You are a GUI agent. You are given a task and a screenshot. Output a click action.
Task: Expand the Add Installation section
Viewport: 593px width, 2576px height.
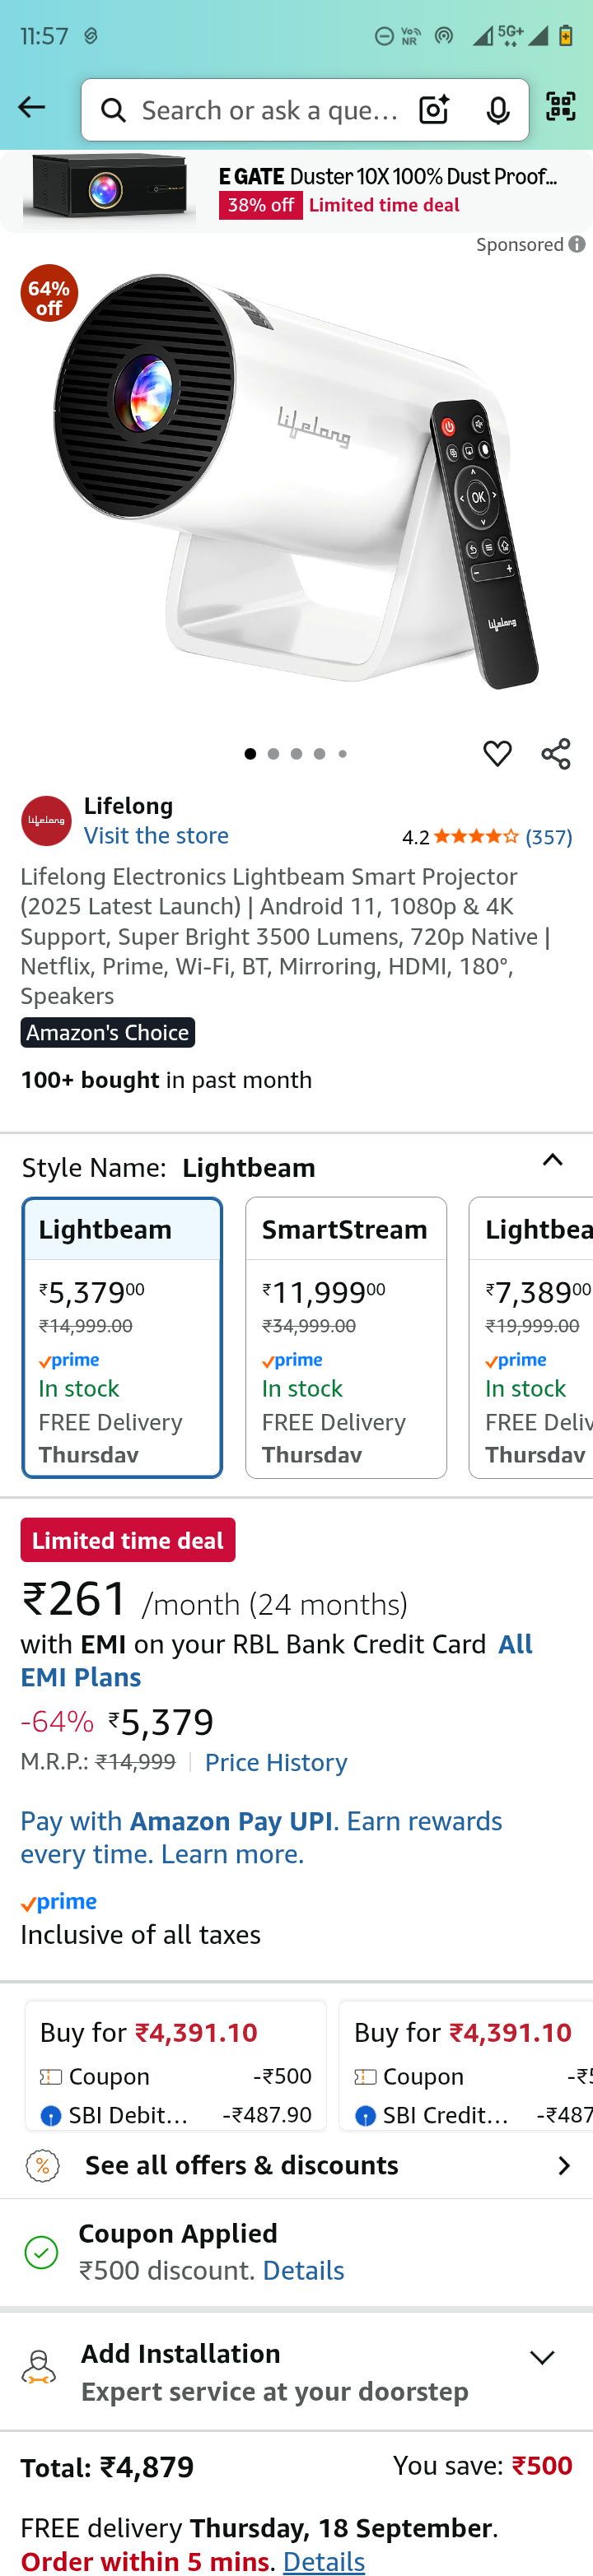[x=542, y=2358]
